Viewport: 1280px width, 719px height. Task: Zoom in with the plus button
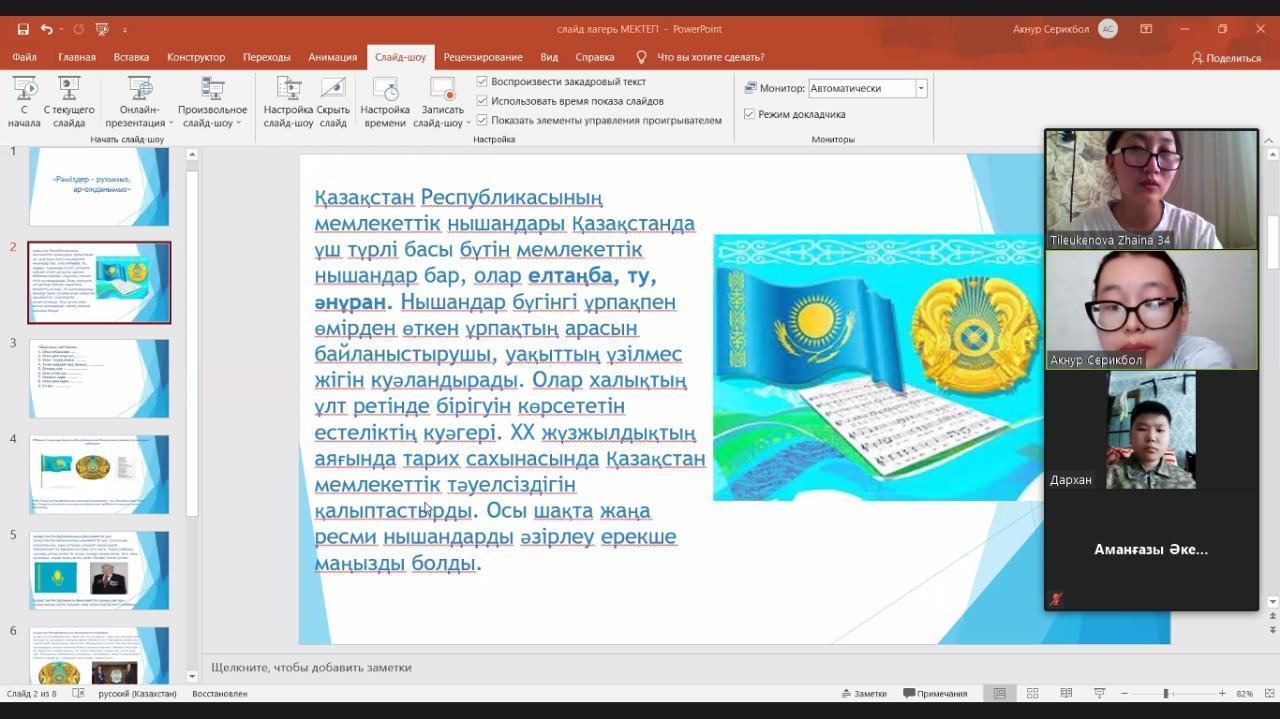point(1222,693)
